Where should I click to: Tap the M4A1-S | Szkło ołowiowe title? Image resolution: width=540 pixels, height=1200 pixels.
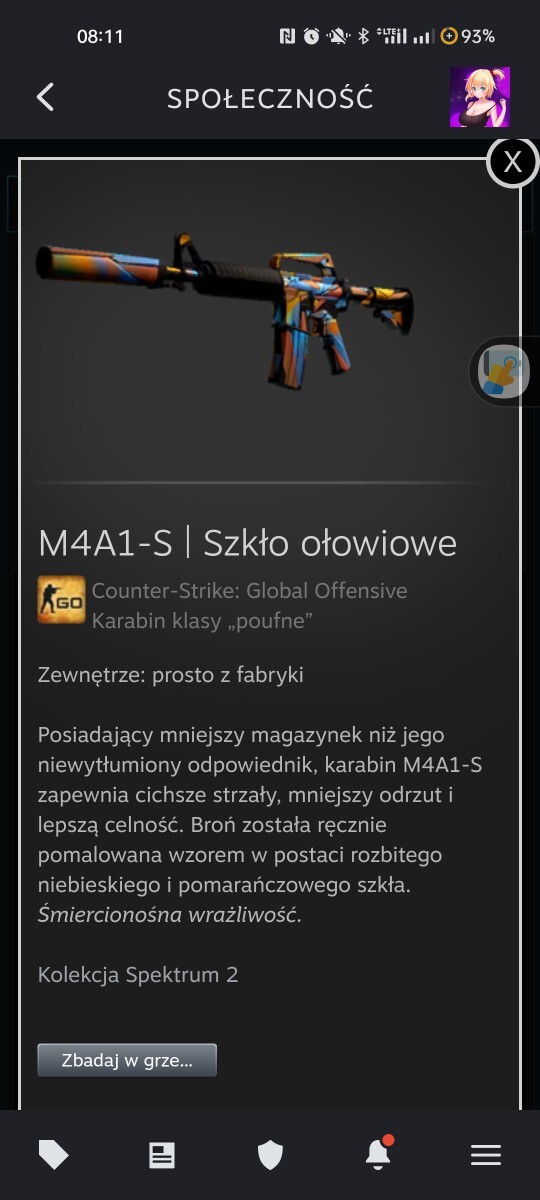pos(247,542)
